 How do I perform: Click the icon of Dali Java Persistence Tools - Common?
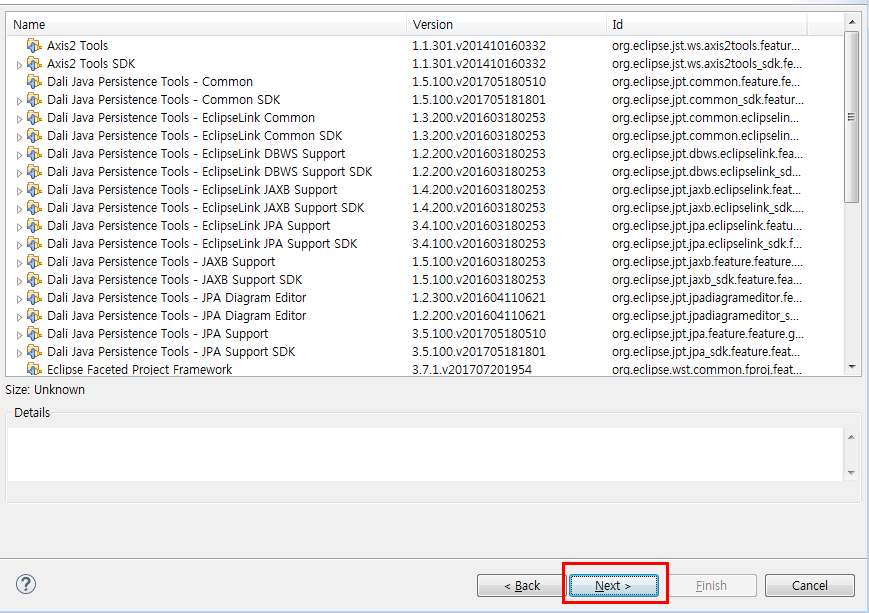34,81
